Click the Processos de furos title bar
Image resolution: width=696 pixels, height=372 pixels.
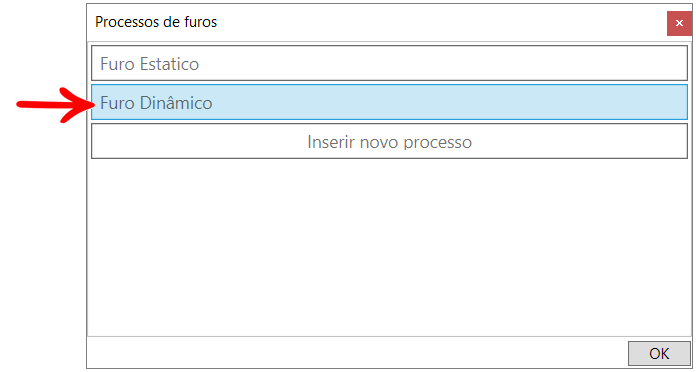[x=377, y=22]
